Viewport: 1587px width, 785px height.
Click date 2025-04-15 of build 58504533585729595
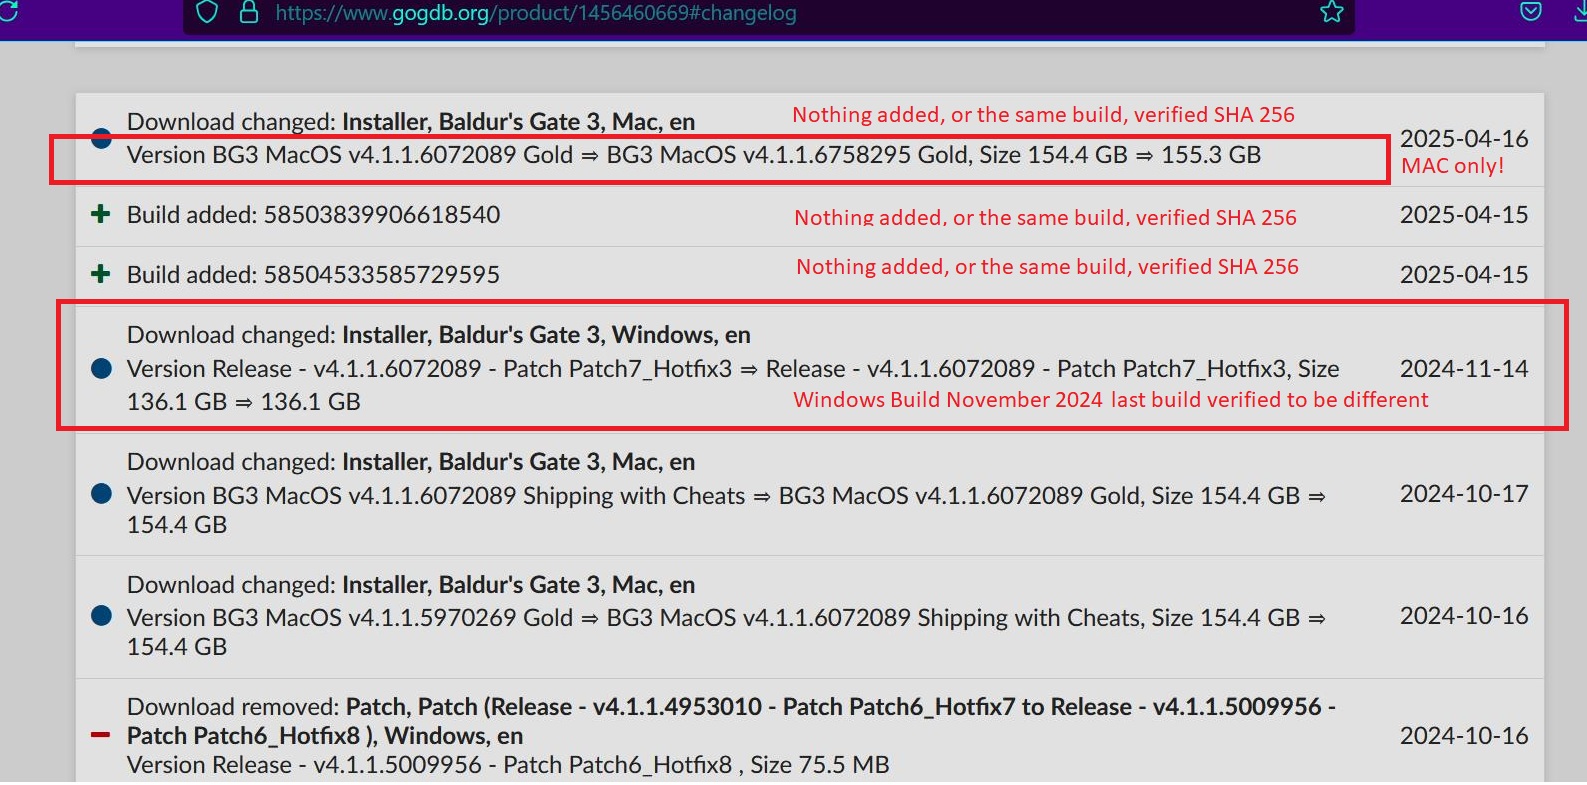pos(1464,275)
